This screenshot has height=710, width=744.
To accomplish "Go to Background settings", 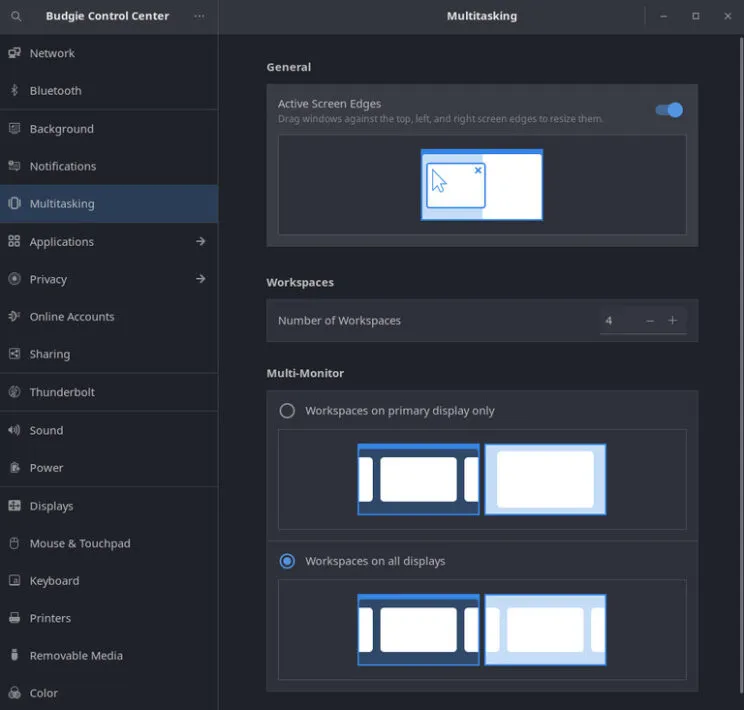I will 109,129.
